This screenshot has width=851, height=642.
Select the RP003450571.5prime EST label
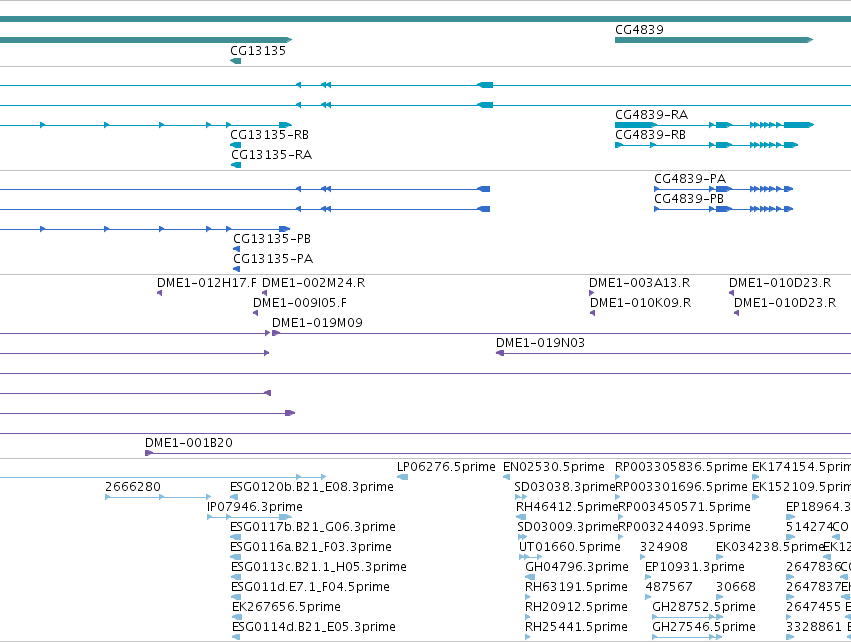[684, 507]
